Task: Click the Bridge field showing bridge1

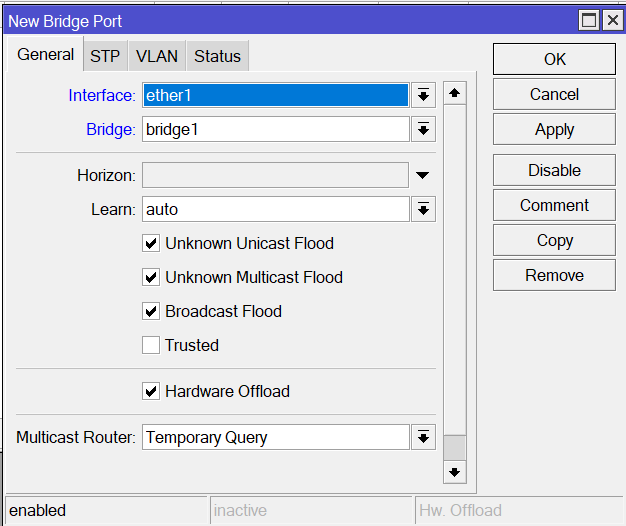Action: [276, 129]
